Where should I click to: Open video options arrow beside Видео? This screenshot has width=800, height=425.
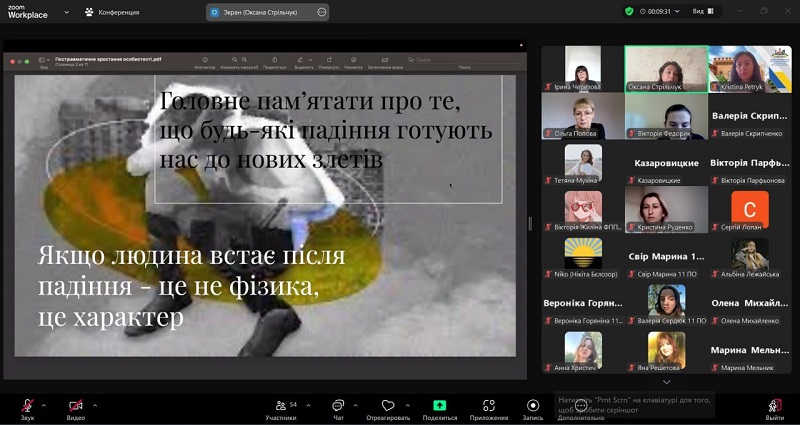[94, 406]
